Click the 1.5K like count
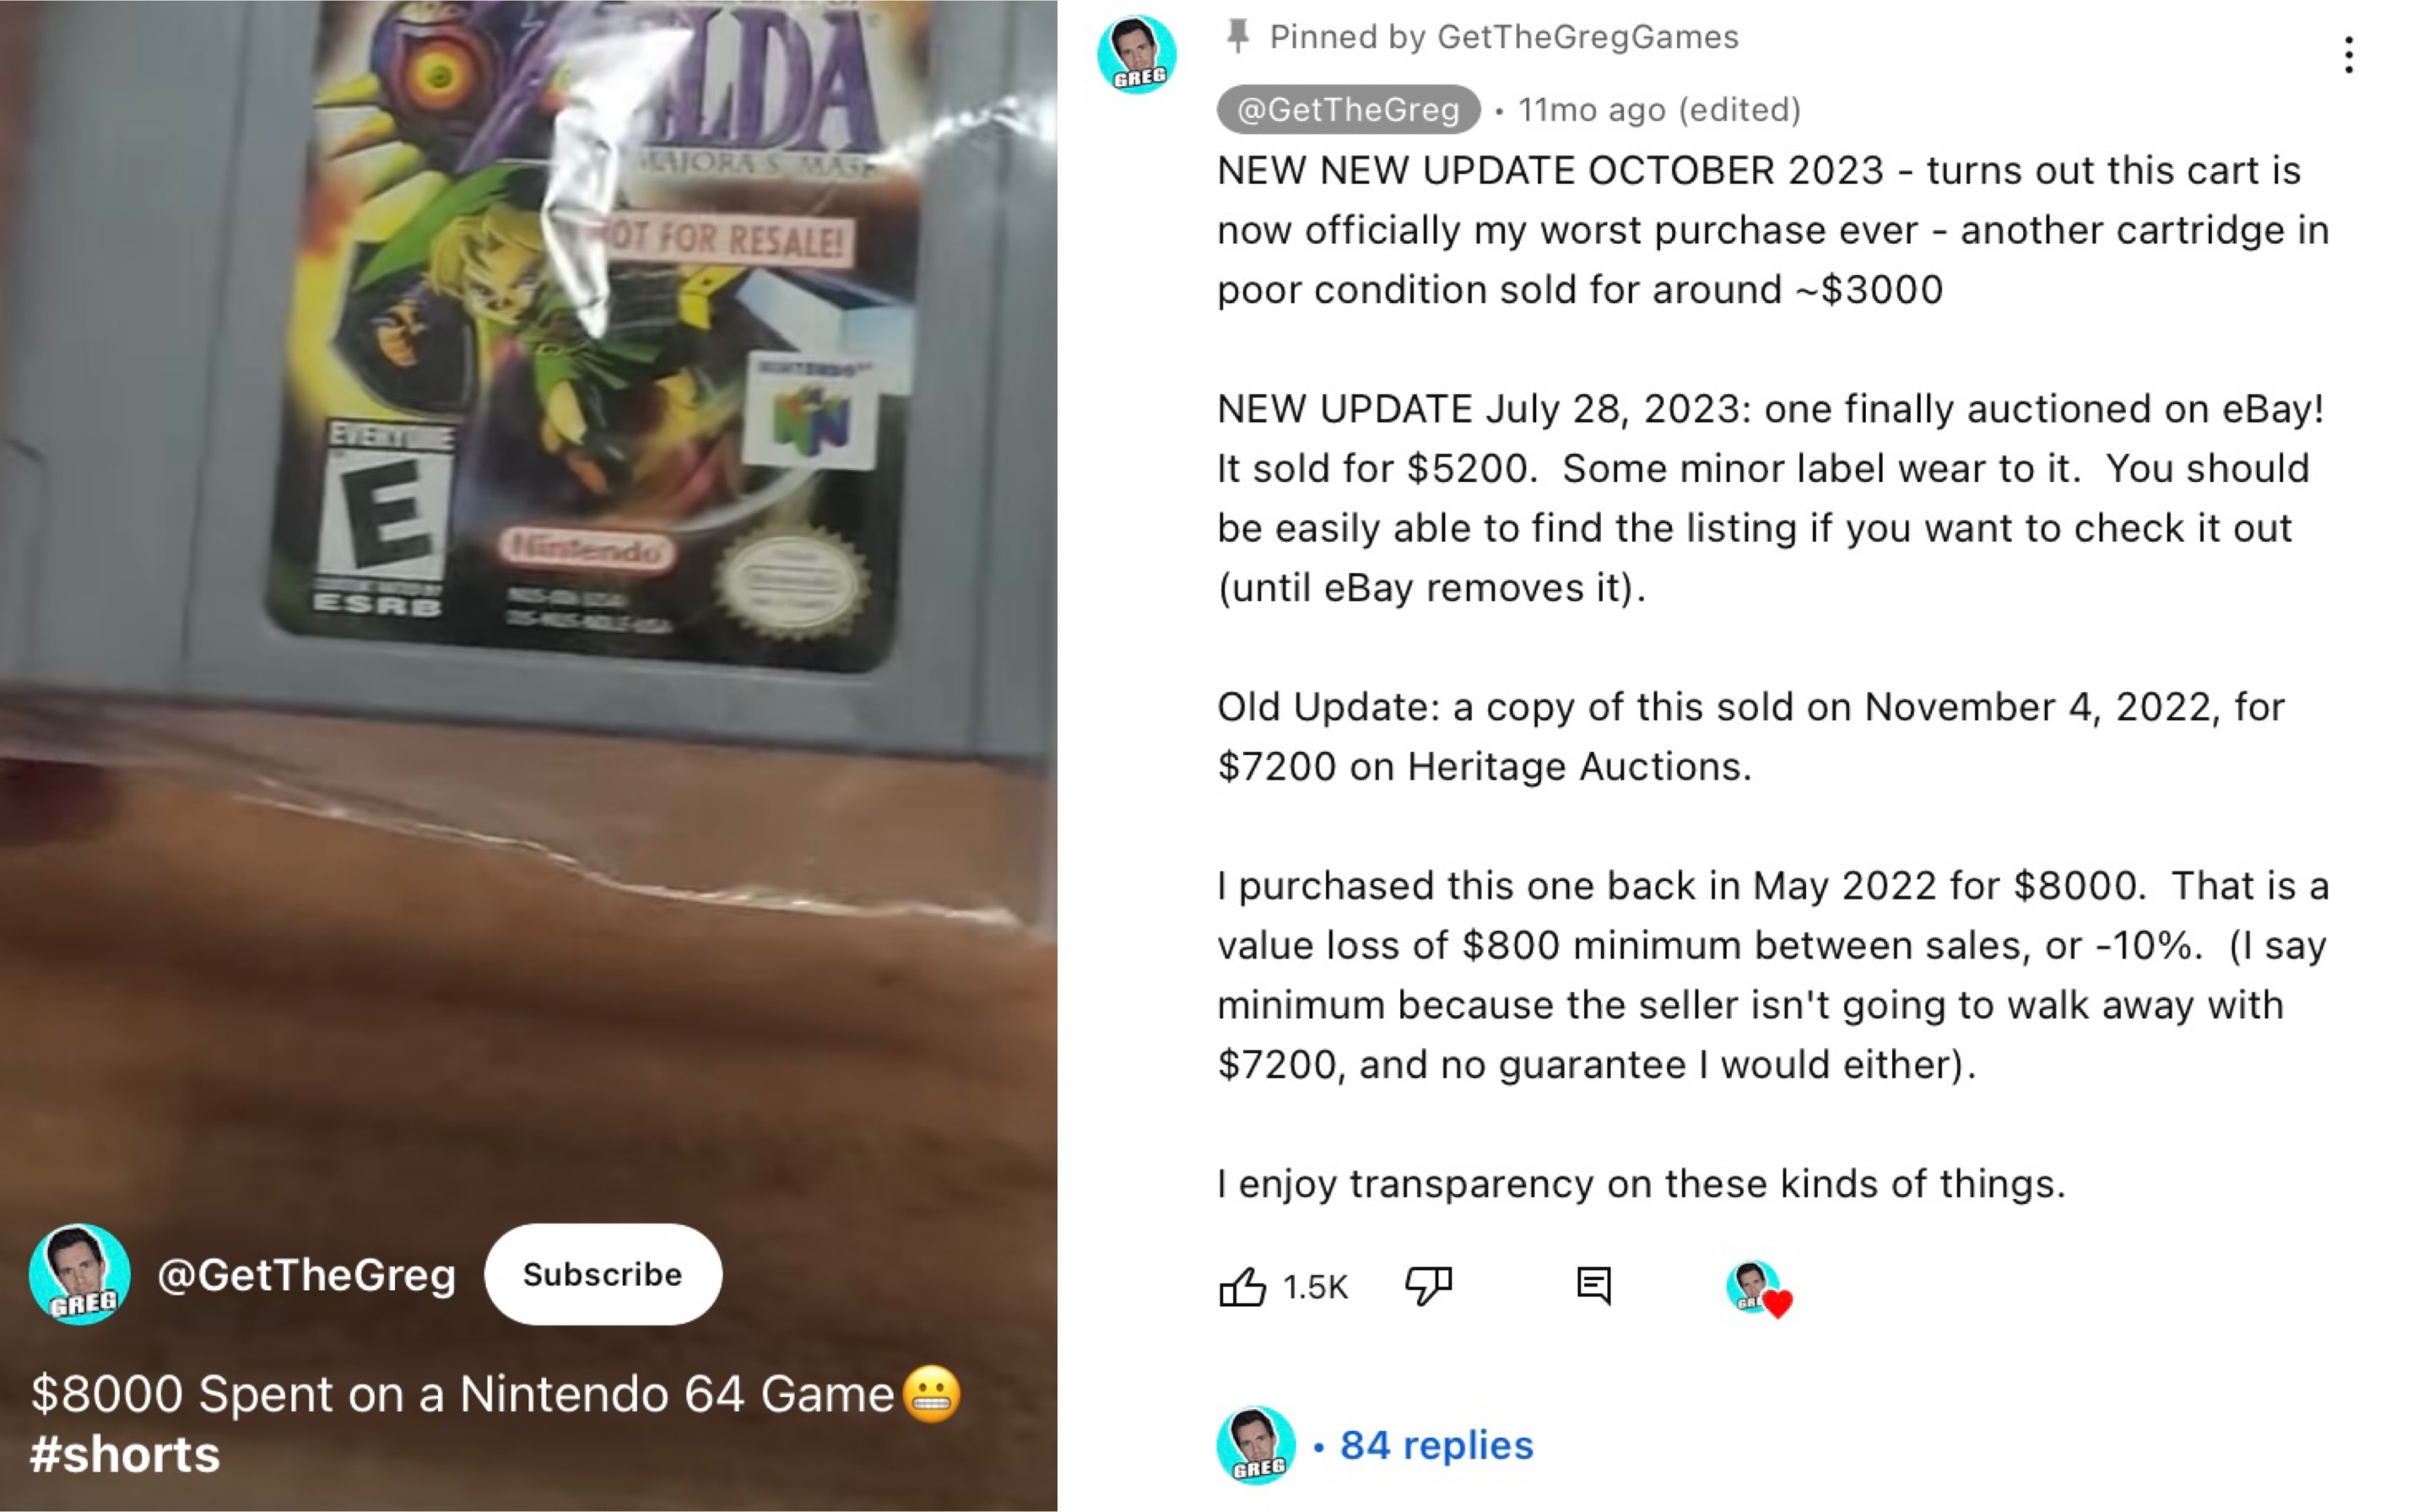This screenshot has height=1512, width=2429. [x=1314, y=1287]
